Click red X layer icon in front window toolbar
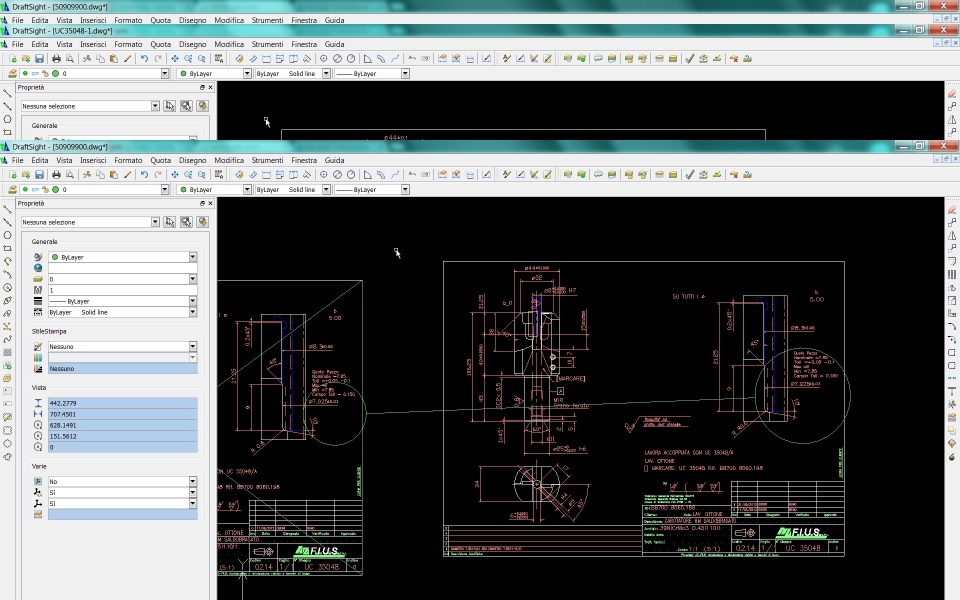The width and height of the screenshot is (960, 600). point(733,175)
